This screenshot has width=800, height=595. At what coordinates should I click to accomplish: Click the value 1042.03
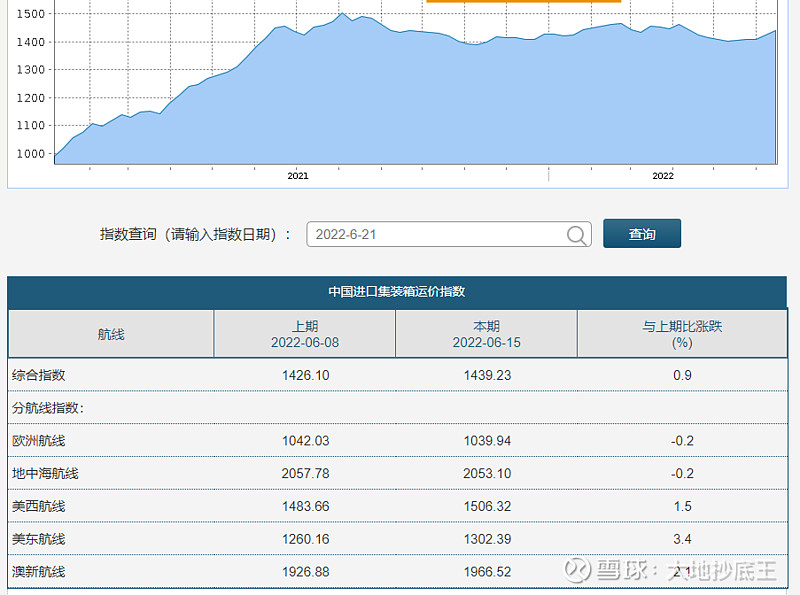(306, 440)
